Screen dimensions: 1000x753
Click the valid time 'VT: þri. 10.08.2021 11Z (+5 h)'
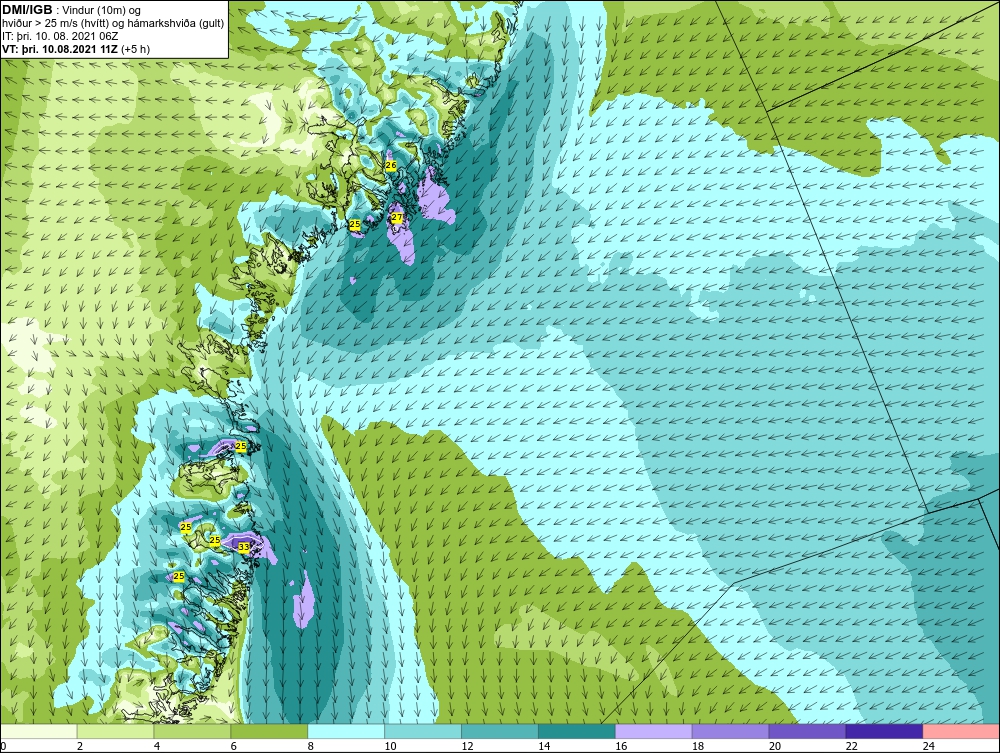(x=76, y=49)
